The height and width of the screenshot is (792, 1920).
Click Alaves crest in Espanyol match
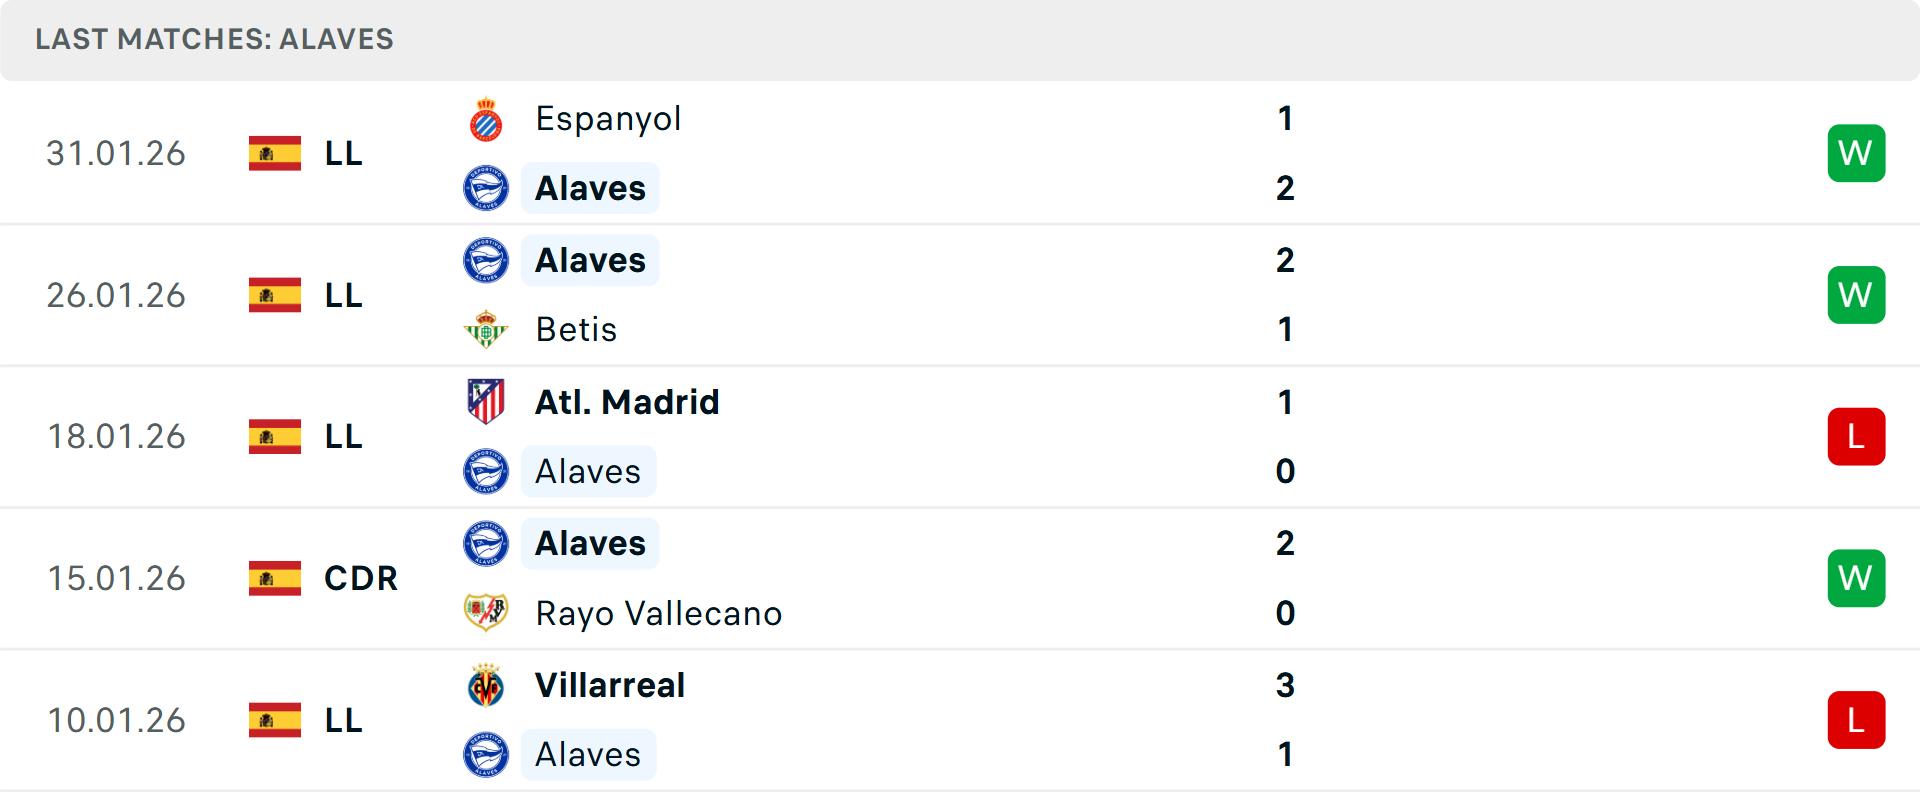486,188
